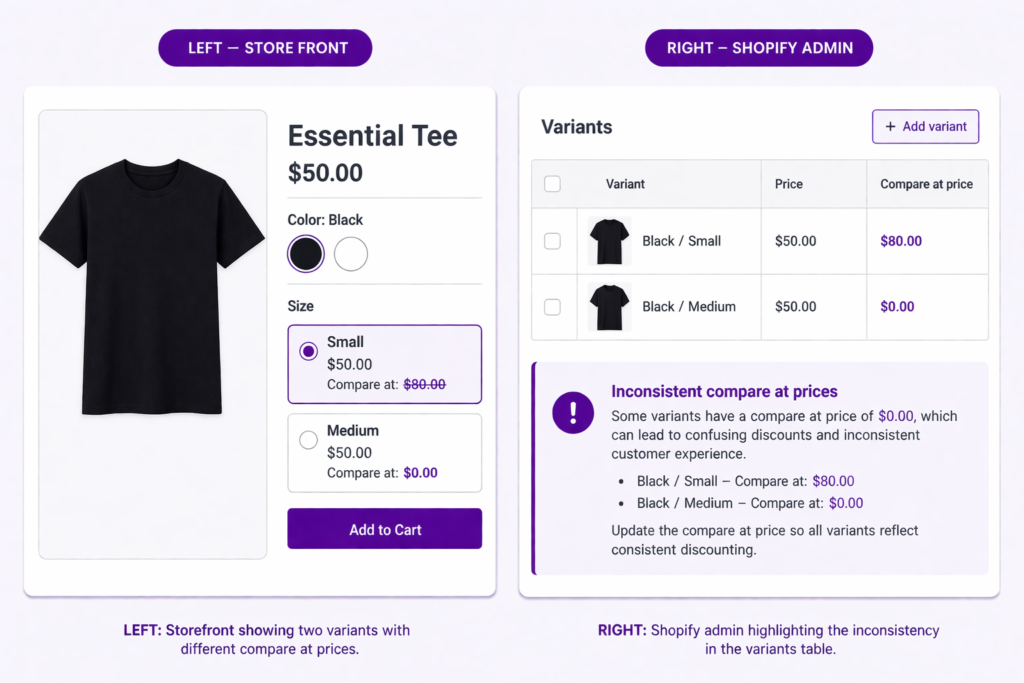This screenshot has height=683, width=1024.
Task: Click the Essential Tee product title
Action: (x=372, y=135)
